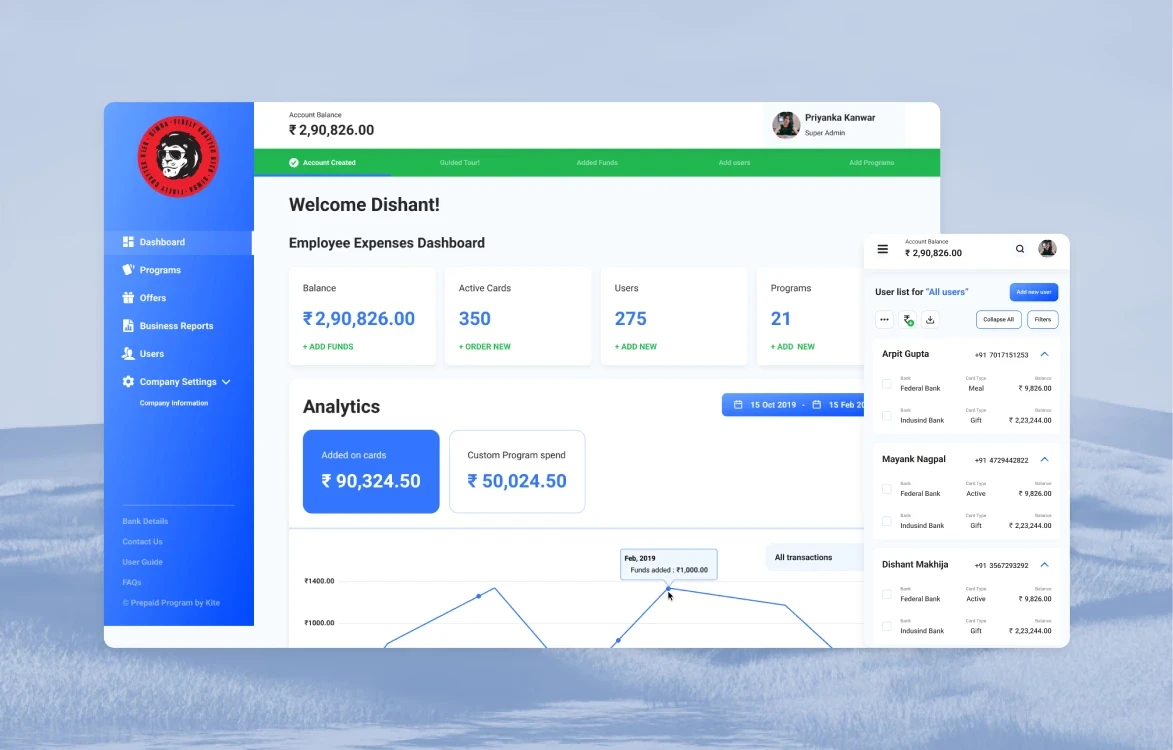Open Business Reports in the sidebar

[178, 326]
